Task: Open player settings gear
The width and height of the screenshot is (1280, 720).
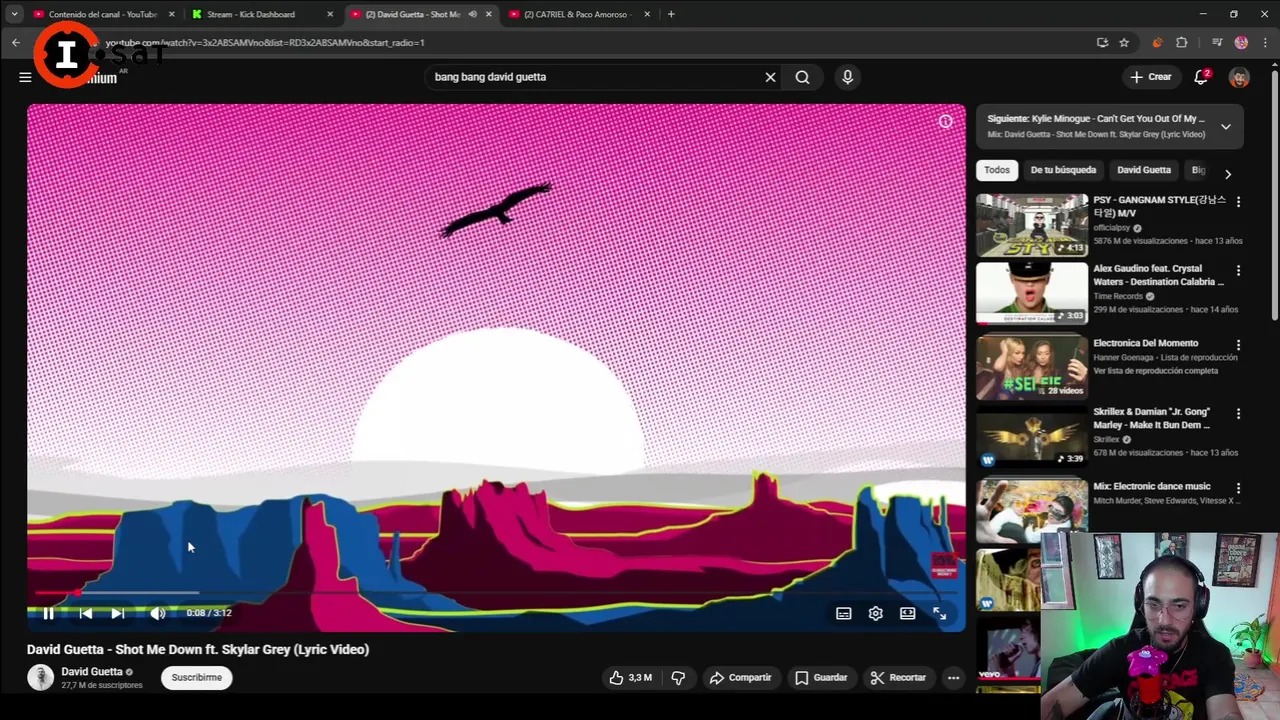Action: click(875, 614)
